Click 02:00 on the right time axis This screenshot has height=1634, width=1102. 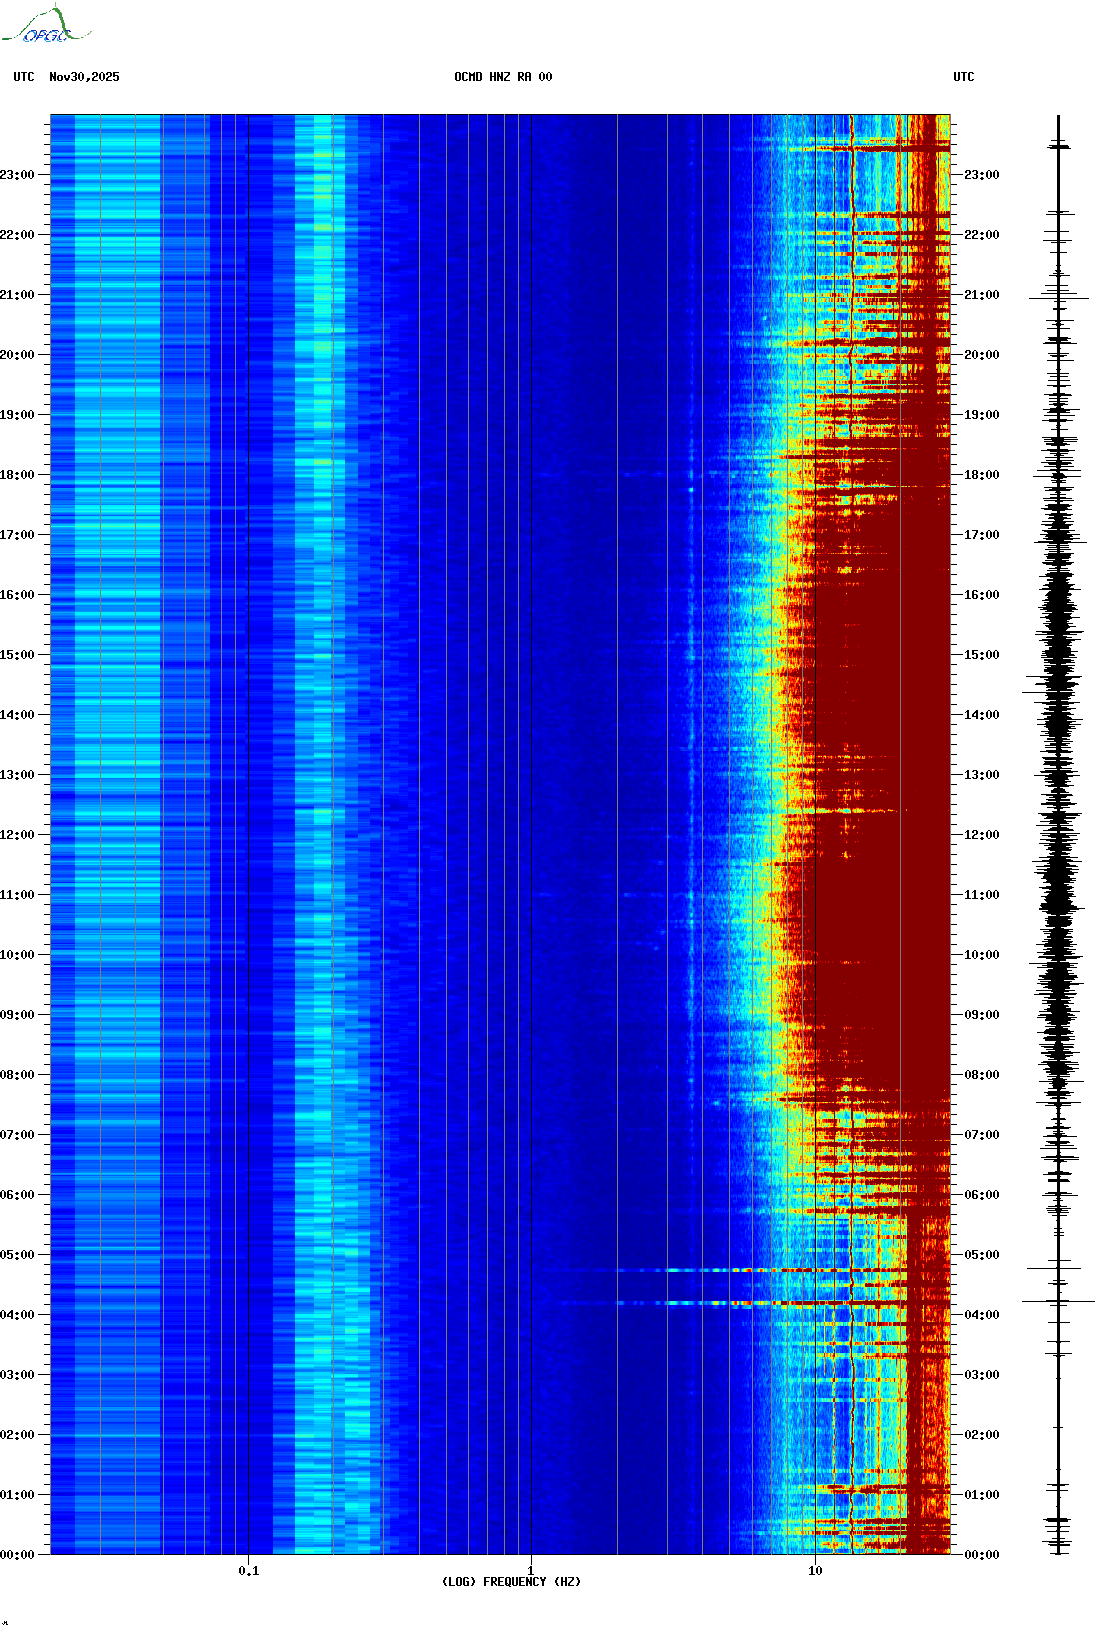982,1435
